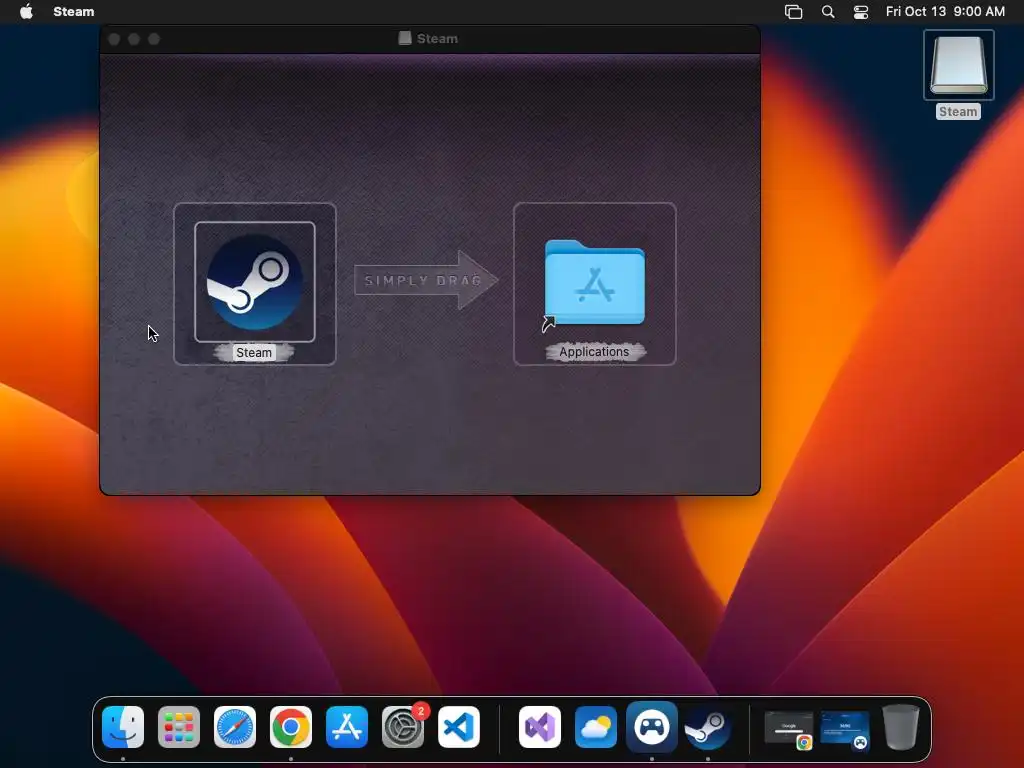Open Stage Manager windows icon in menu bar
The image size is (1024, 768).
[793, 12]
